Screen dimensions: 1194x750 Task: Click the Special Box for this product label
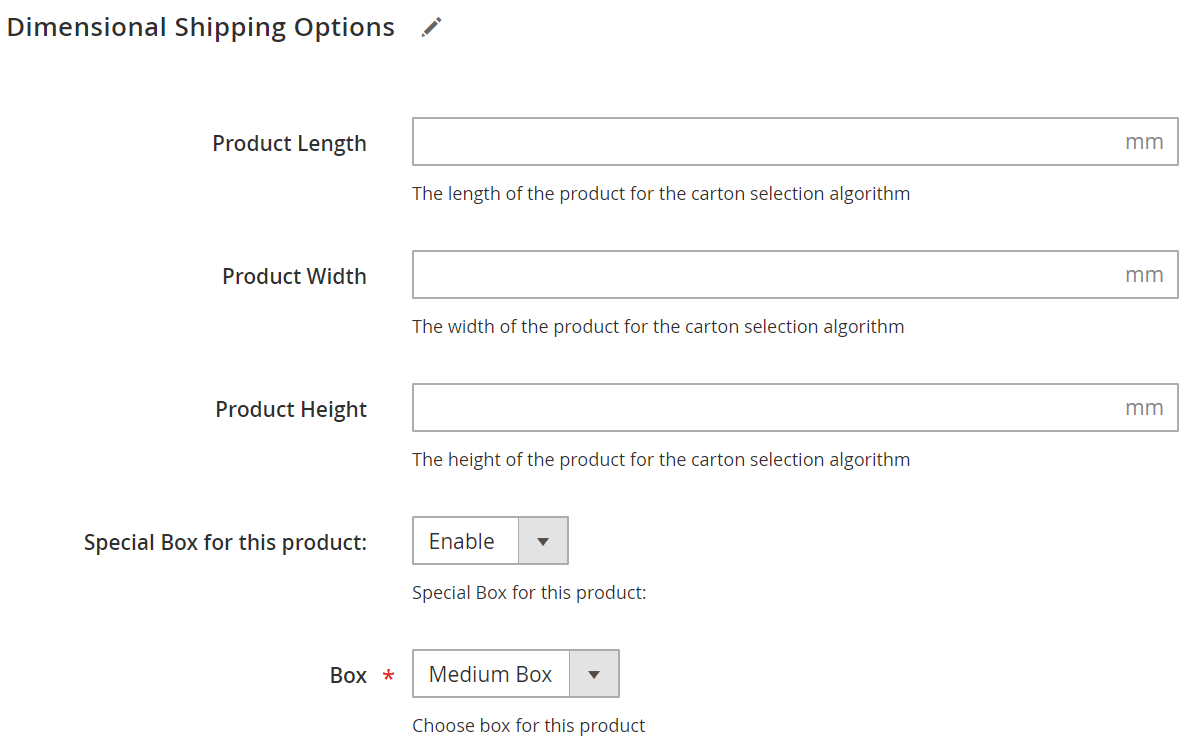pyautogui.click(x=225, y=542)
